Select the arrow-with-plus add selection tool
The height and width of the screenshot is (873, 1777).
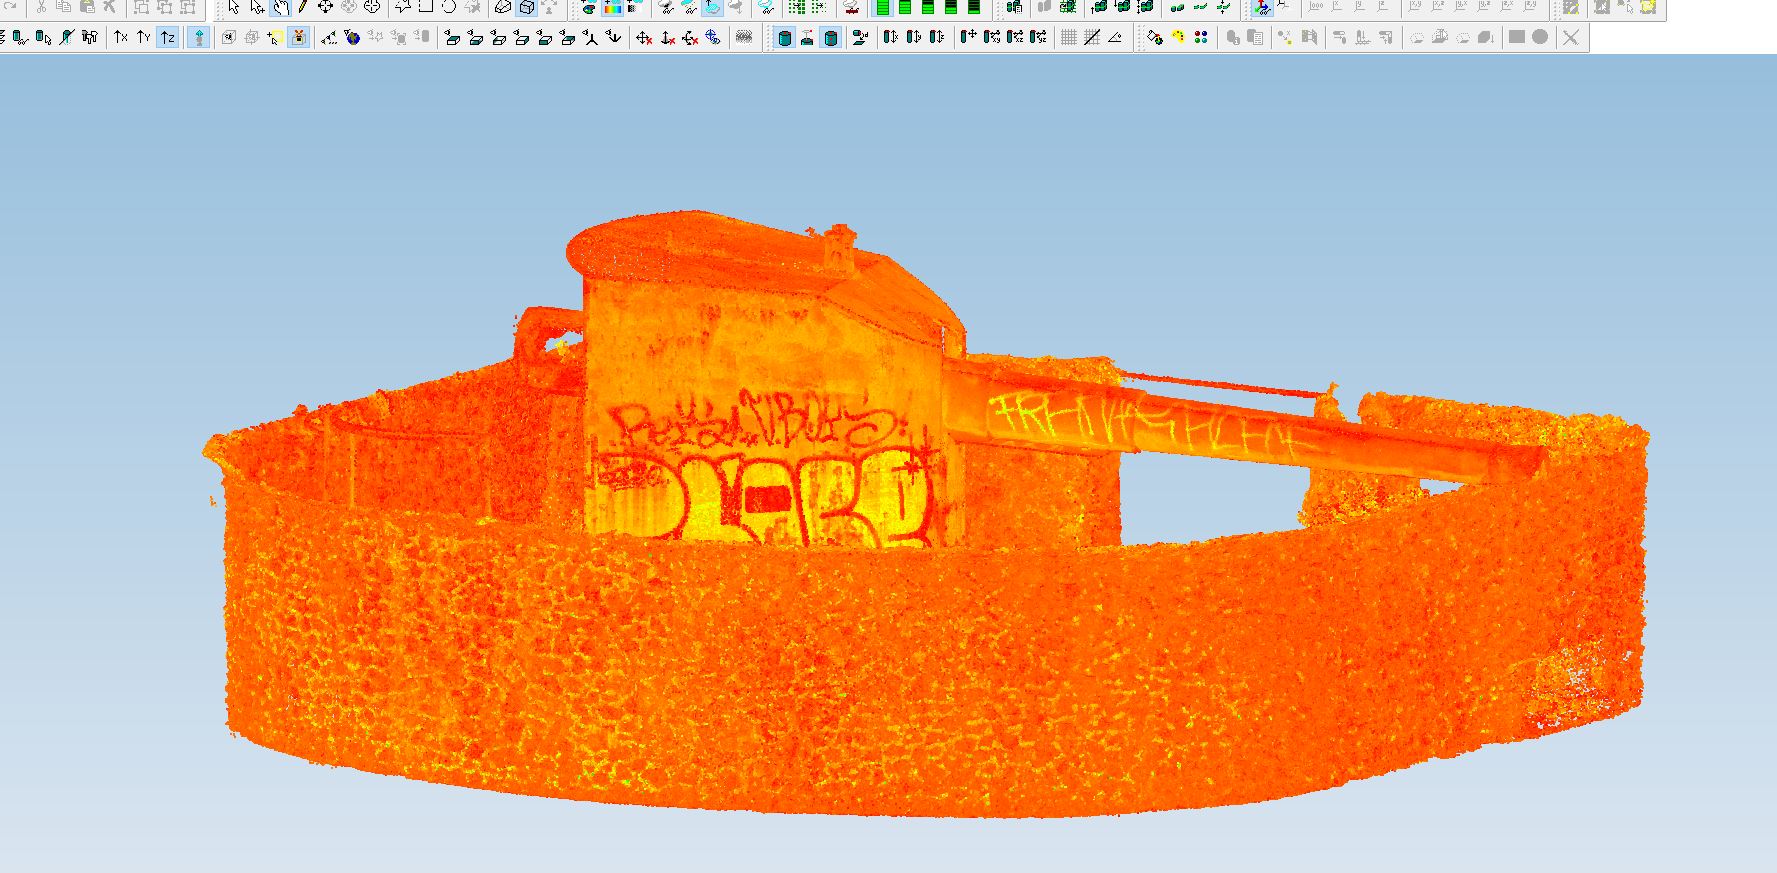(x=257, y=7)
